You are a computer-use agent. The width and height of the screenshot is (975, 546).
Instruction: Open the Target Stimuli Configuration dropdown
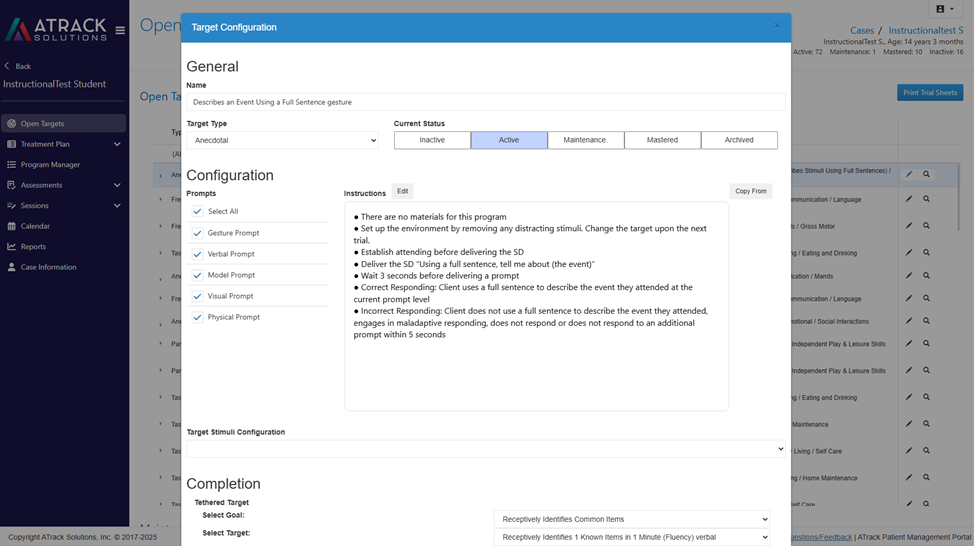pyautogui.click(x=486, y=449)
